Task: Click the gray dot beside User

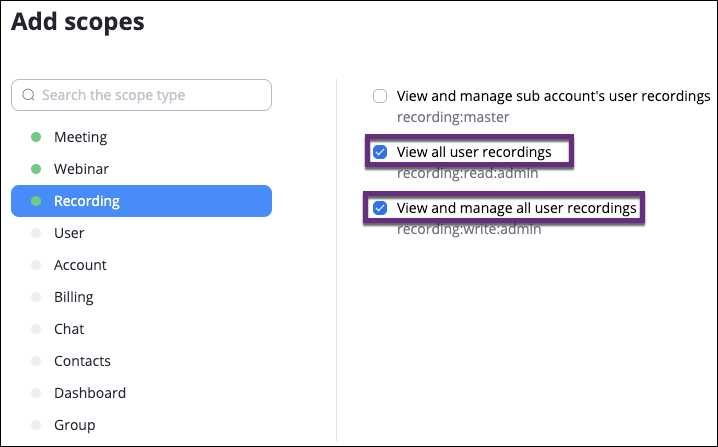Action: click(36, 233)
